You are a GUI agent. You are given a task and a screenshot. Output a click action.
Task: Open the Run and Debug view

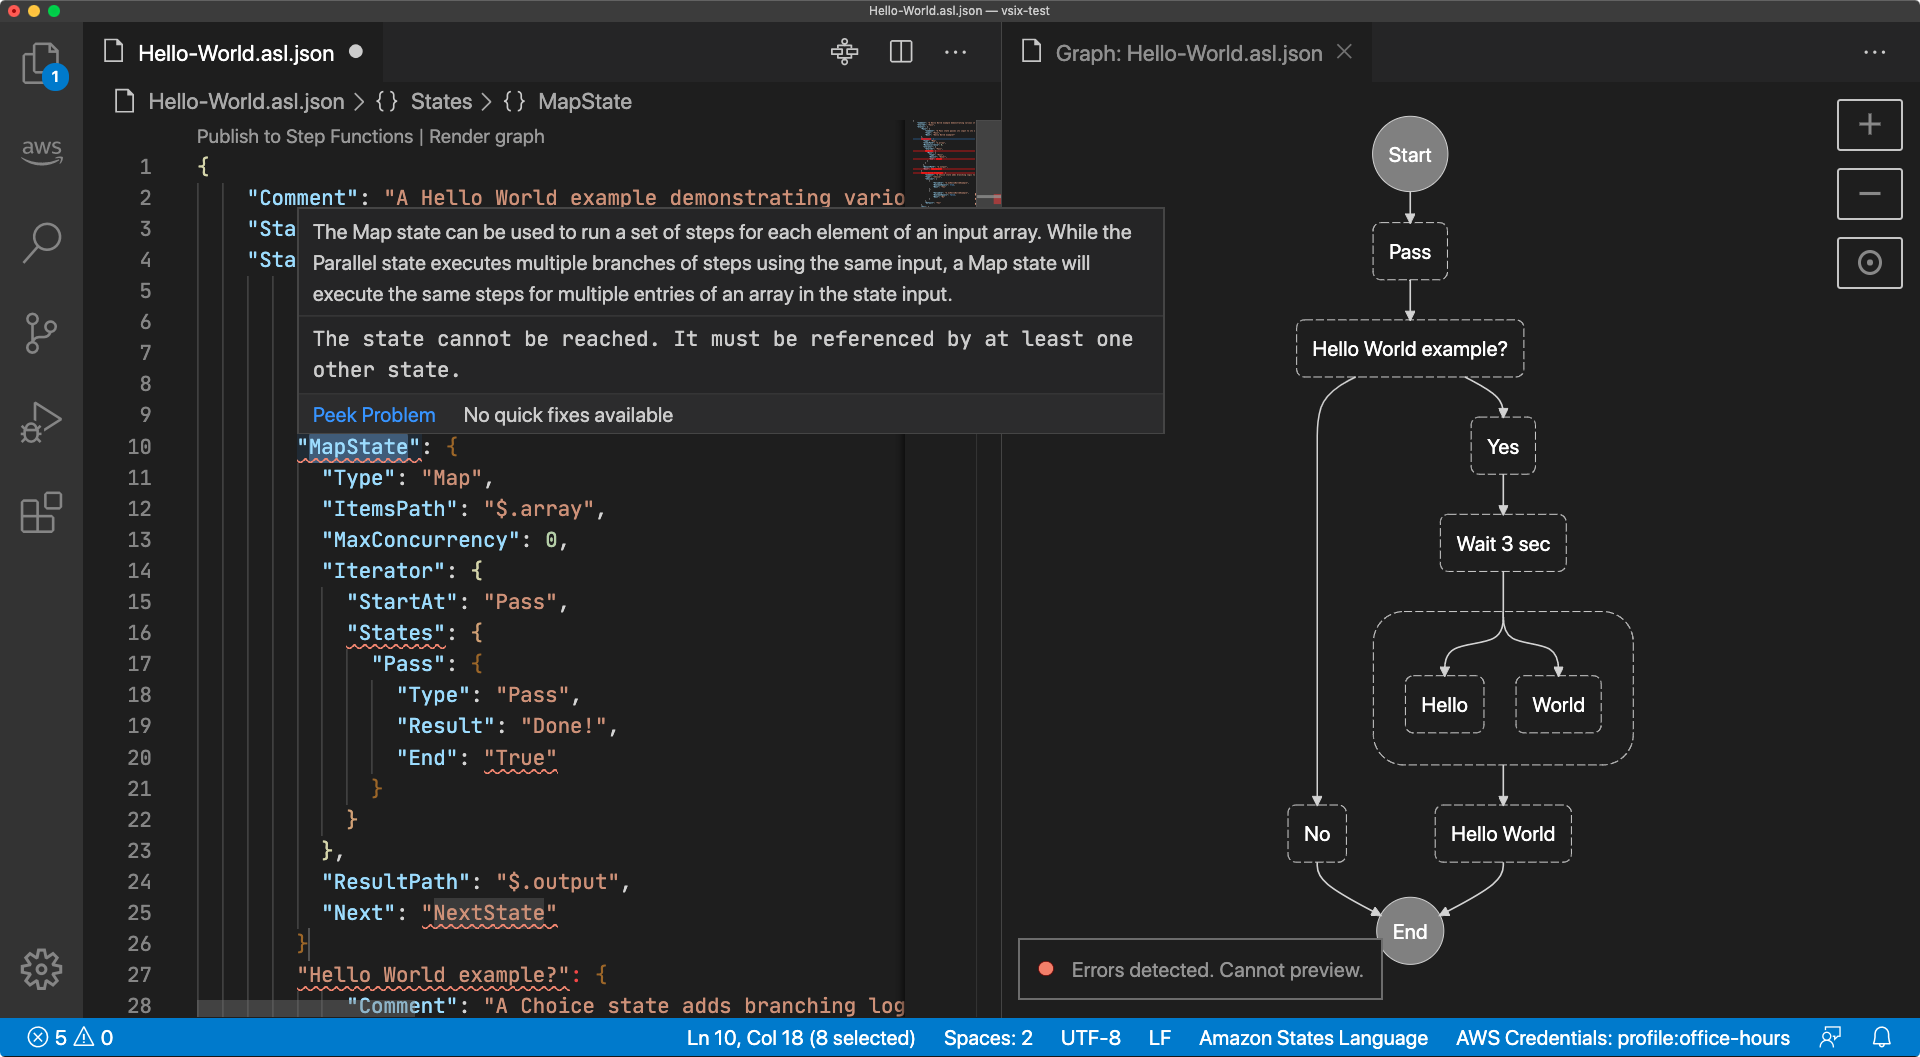pyautogui.click(x=41, y=423)
